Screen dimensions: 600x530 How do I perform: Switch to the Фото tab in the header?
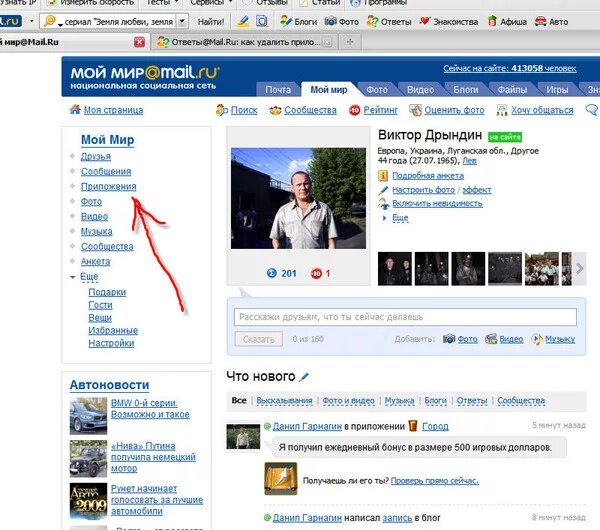tap(377, 90)
